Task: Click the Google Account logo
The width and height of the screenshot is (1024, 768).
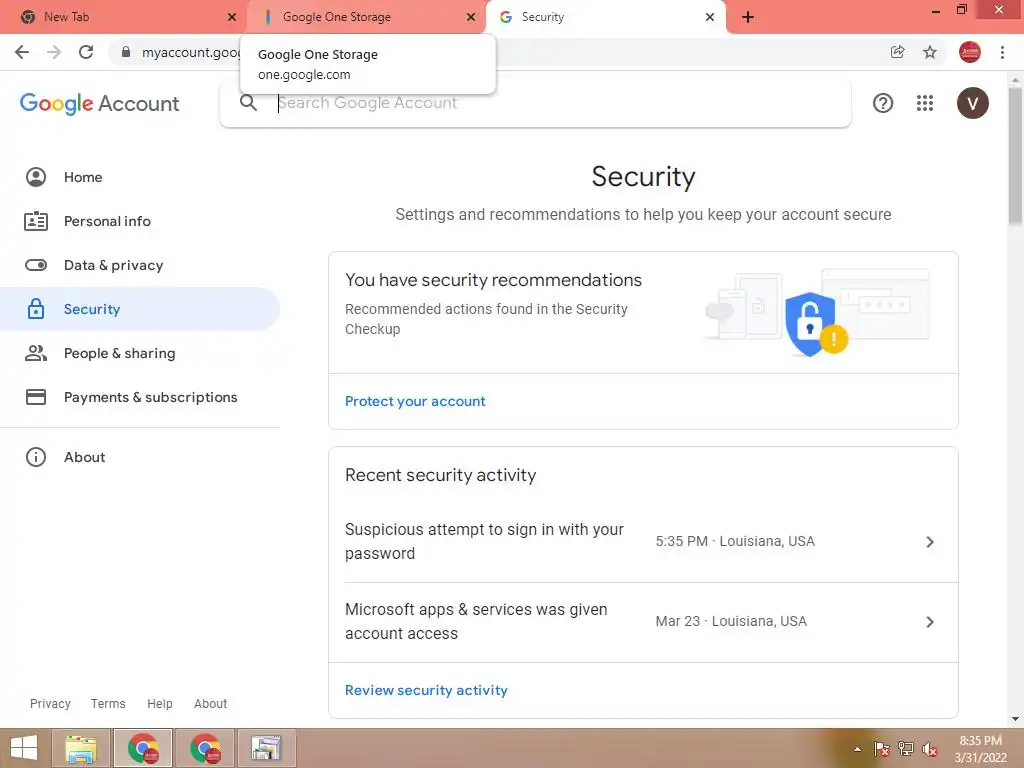Action: [99, 103]
